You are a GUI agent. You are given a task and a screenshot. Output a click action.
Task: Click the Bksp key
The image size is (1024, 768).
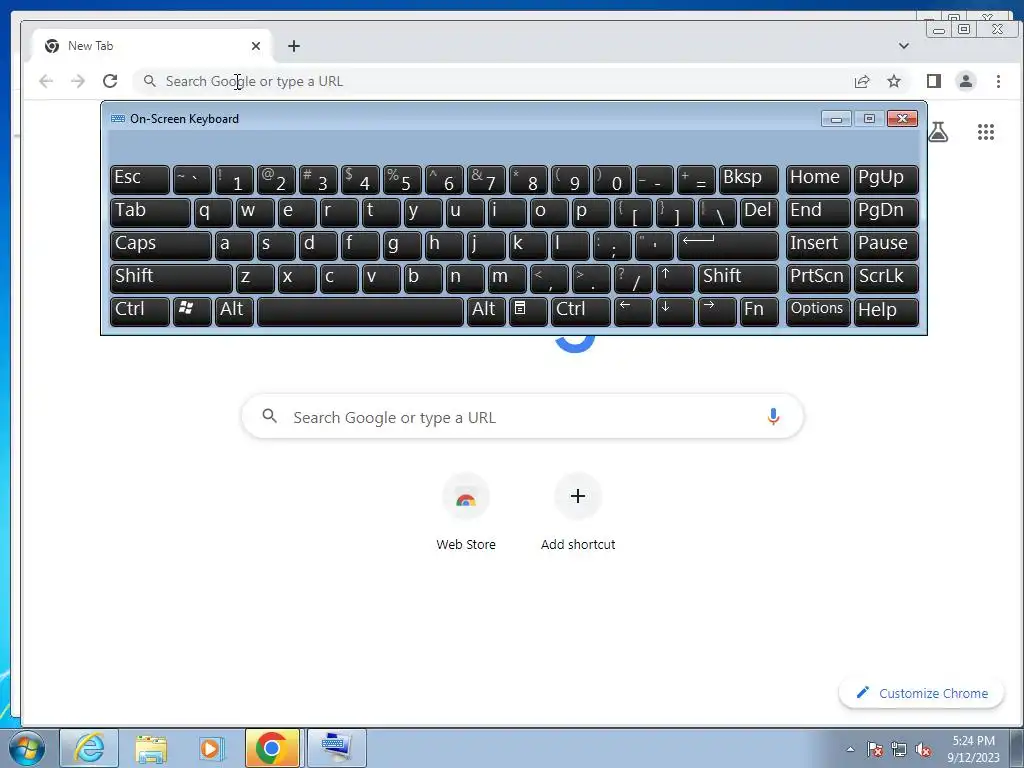coord(748,179)
